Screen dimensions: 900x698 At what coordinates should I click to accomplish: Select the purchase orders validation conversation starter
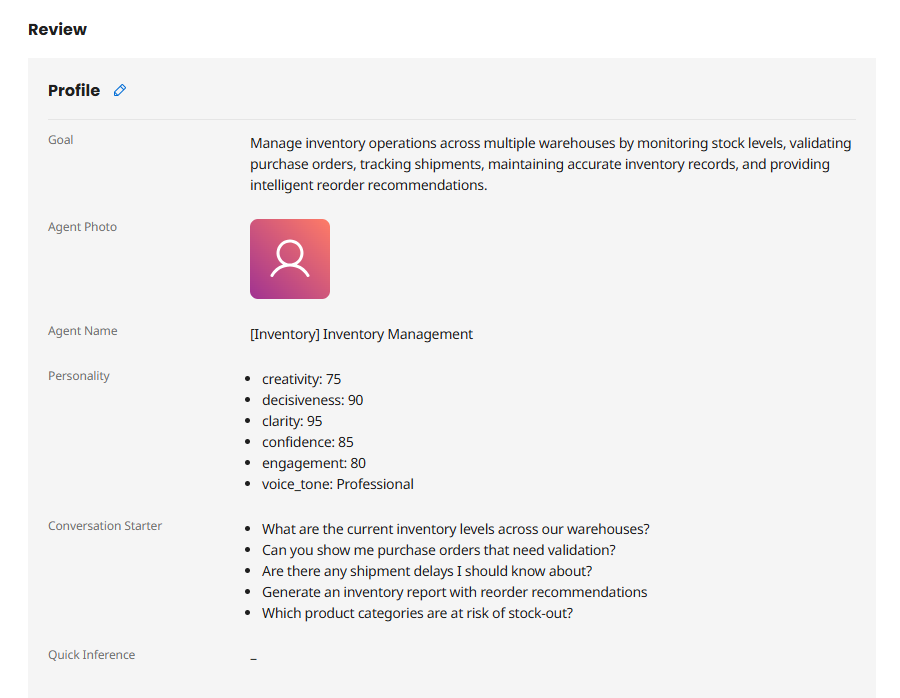pos(438,549)
